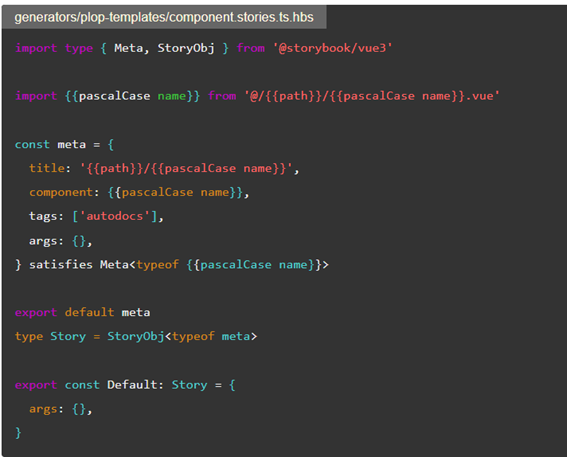
Task: Click the Meta identifier in first import line
Action: 128,48
